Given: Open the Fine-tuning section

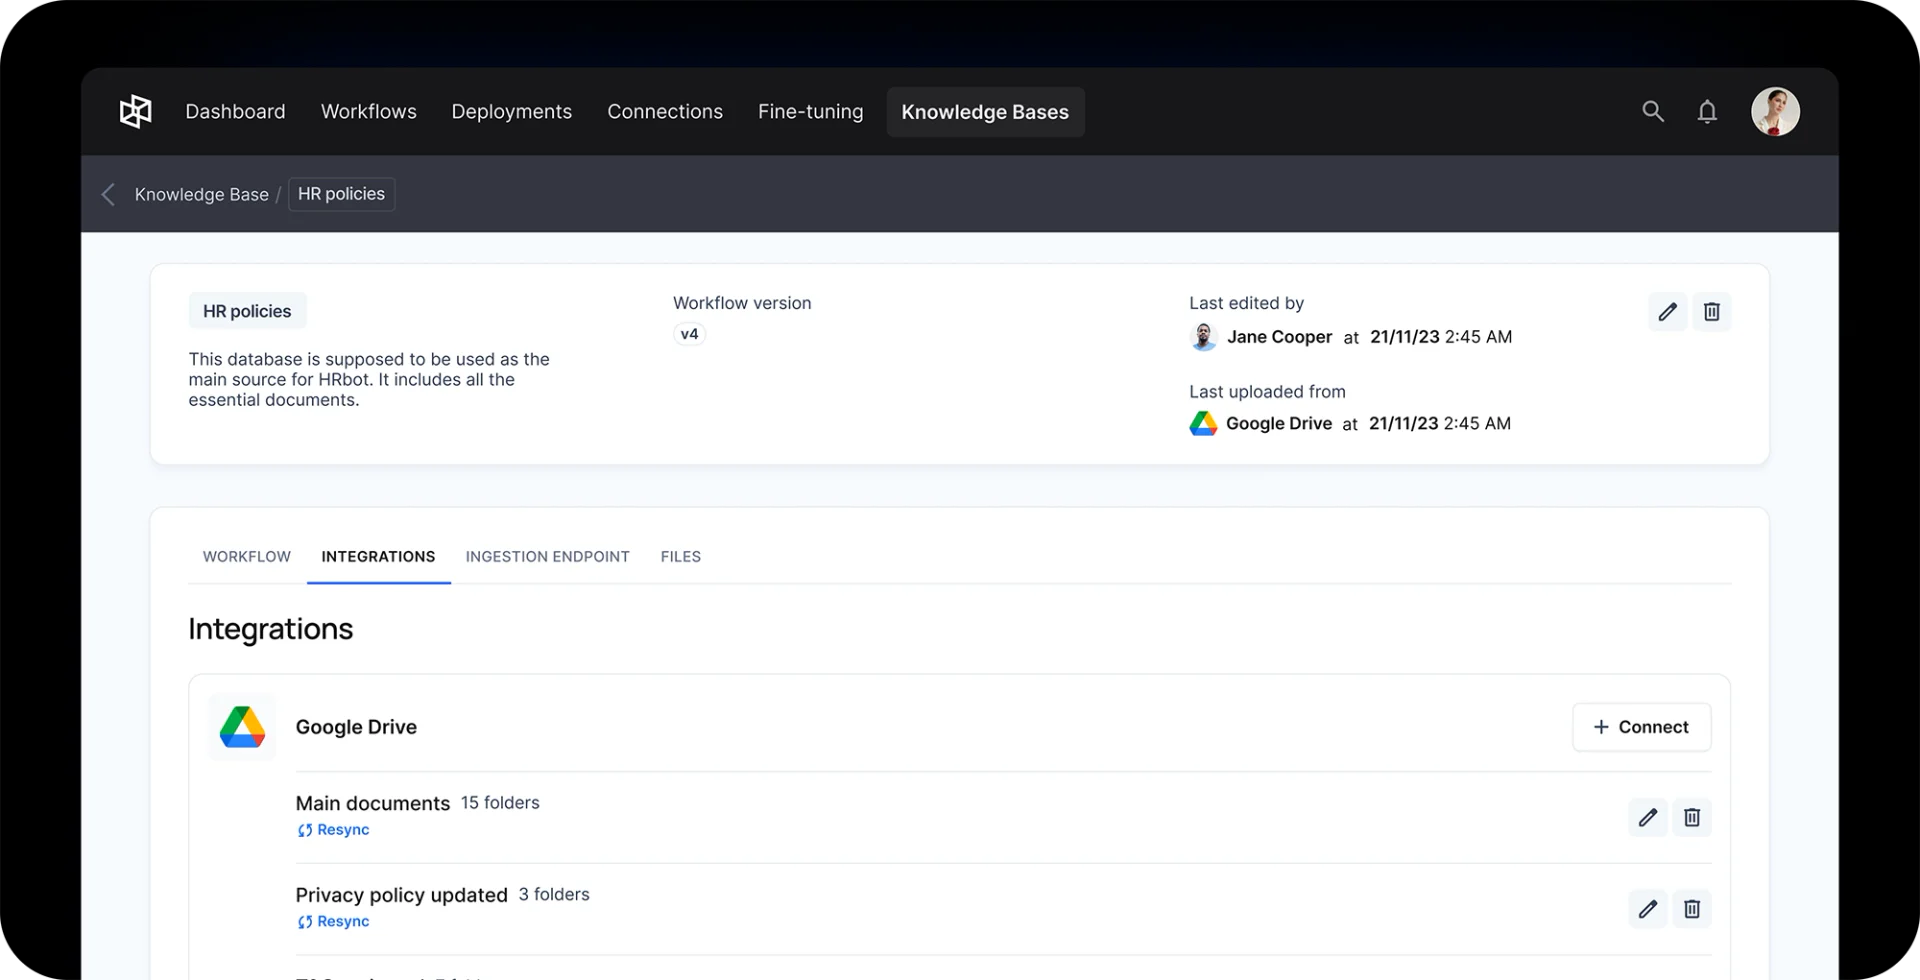Looking at the screenshot, I should pos(810,111).
